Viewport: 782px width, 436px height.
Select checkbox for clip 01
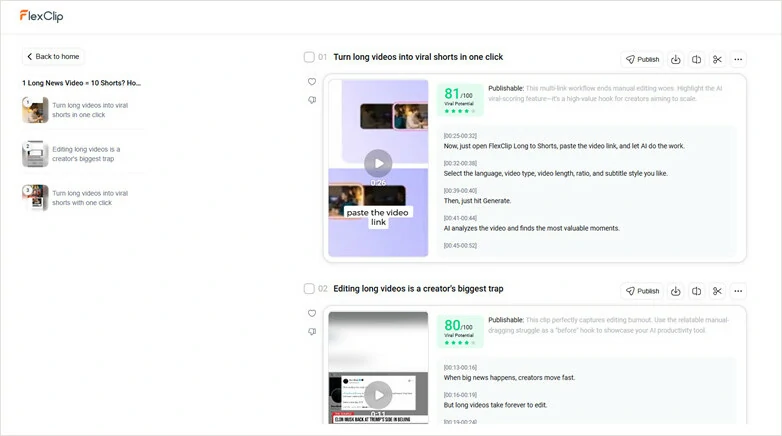tap(309, 57)
